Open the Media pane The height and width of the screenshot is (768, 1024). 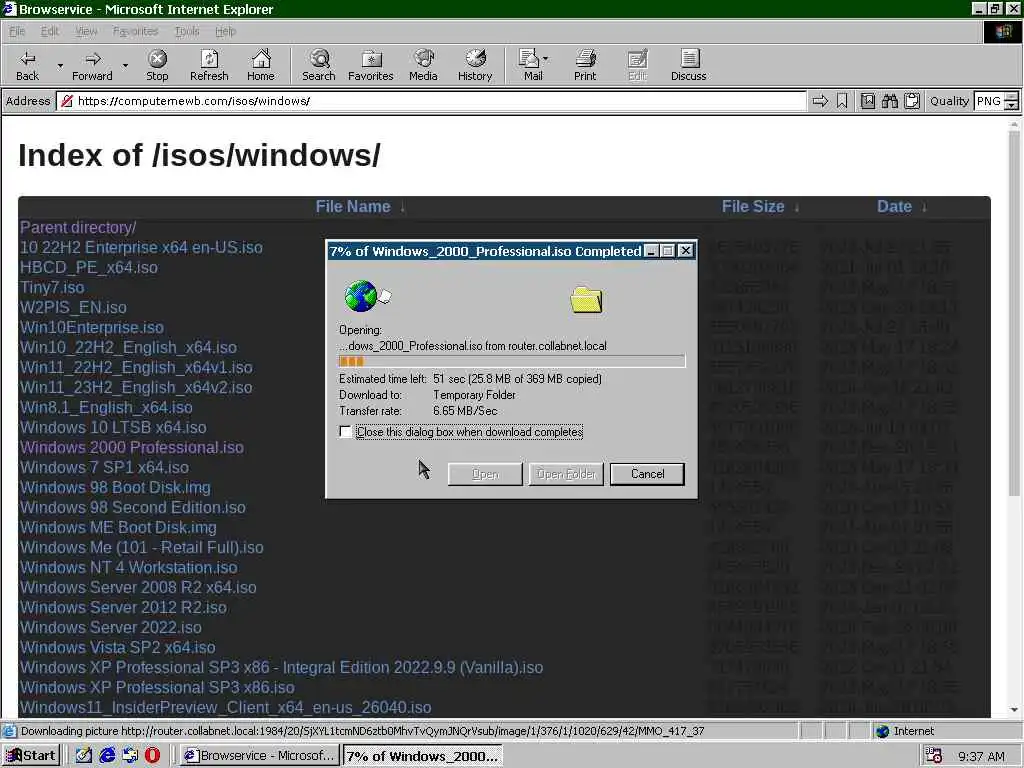423,65
